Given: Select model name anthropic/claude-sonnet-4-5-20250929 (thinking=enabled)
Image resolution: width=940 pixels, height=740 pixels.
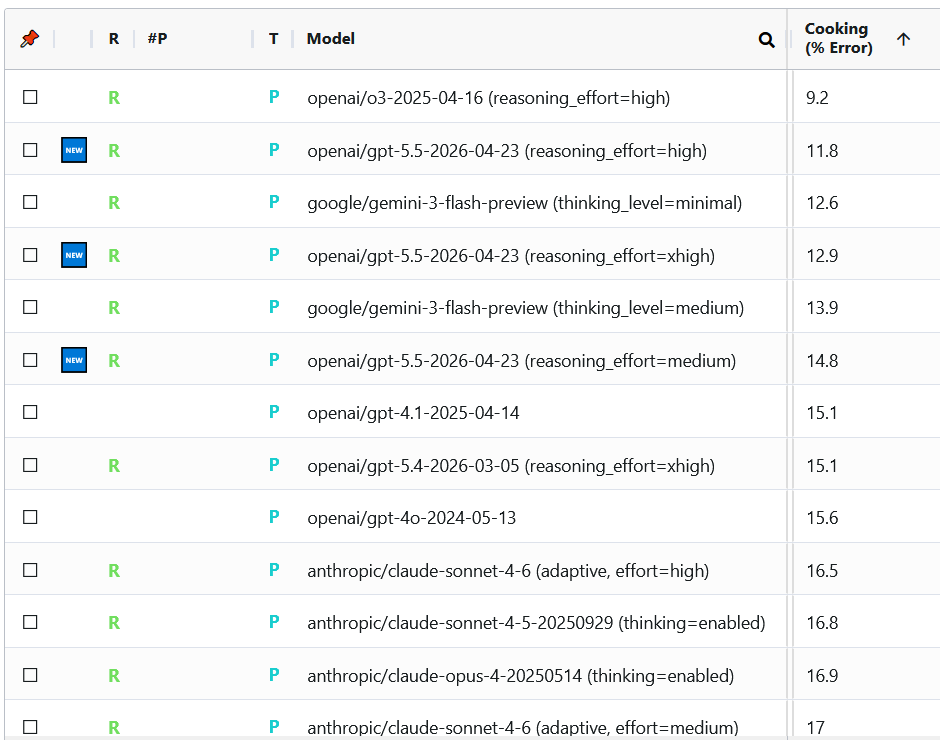Looking at the screenshot, I should point(537,623).
